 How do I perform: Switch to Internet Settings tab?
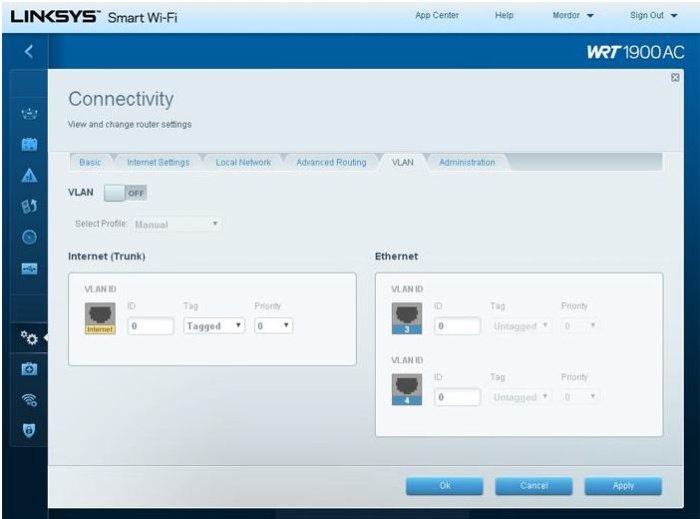pos(158,162)
